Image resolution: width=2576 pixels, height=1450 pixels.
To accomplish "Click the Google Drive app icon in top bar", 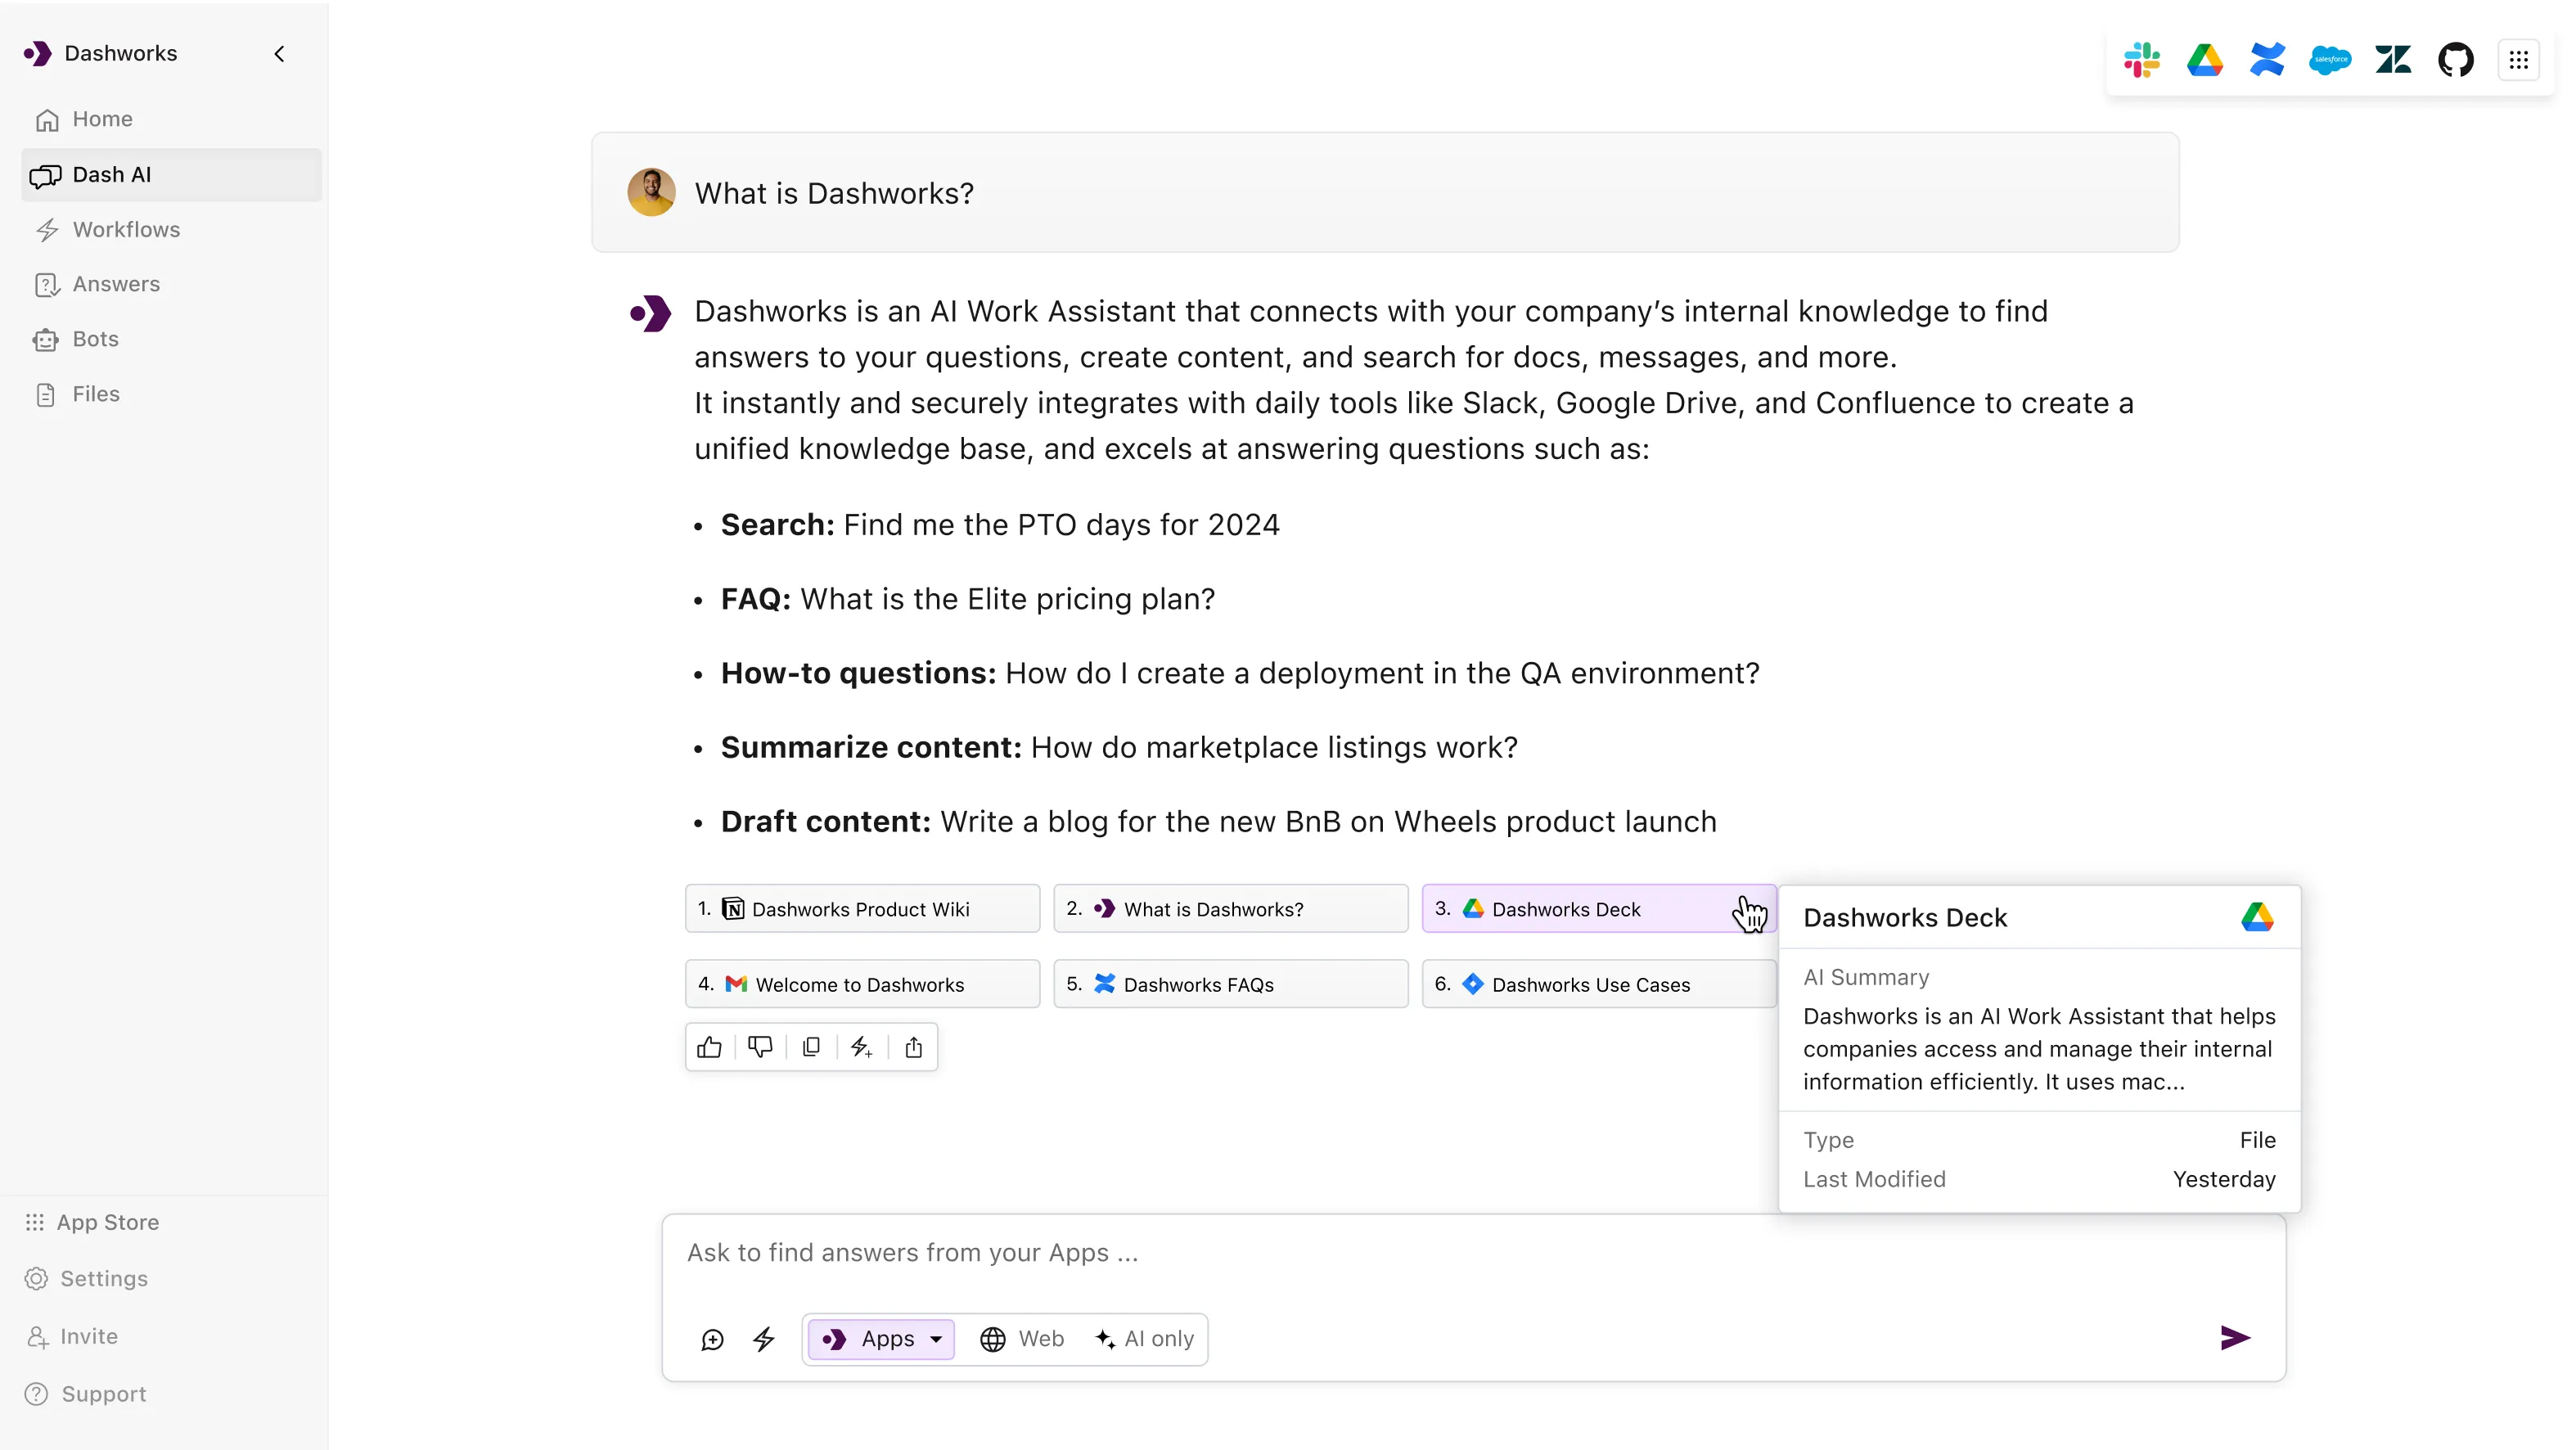I will pos(2204,60).
